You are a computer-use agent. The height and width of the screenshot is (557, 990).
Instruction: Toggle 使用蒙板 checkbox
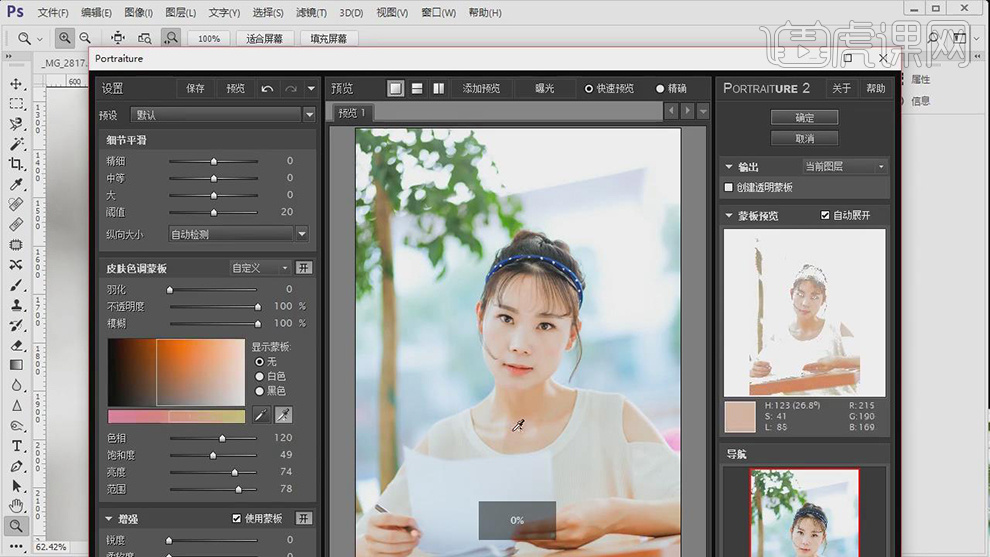tap(236, 518)
